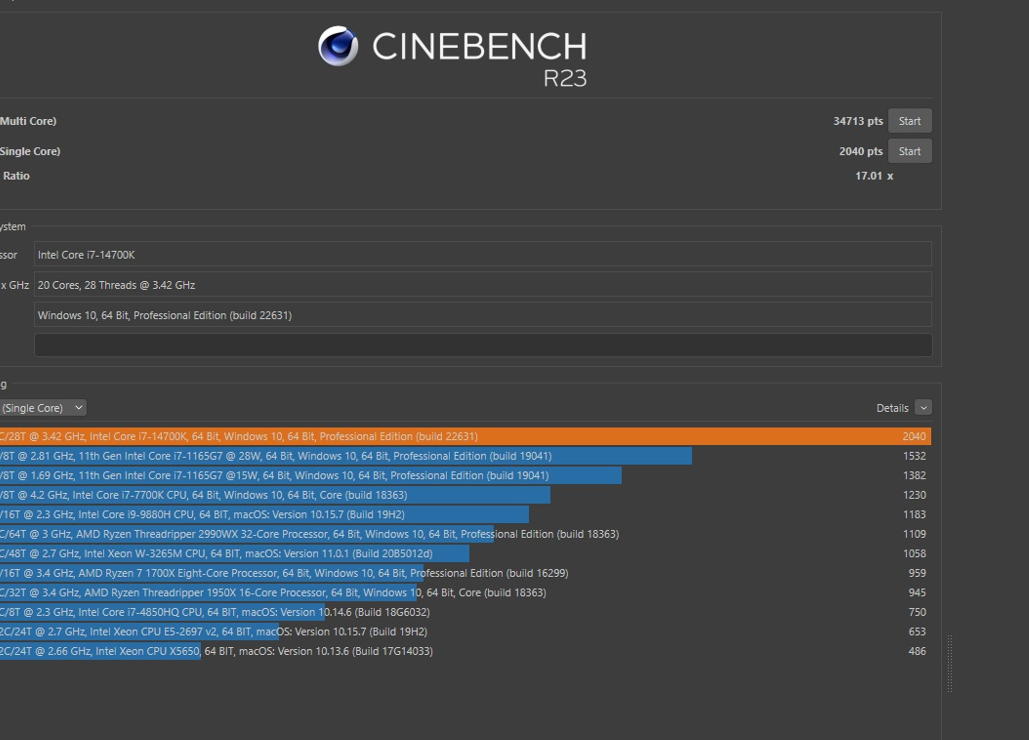
Task: Click the empty info text field
Action: click(x=482, y=345)
